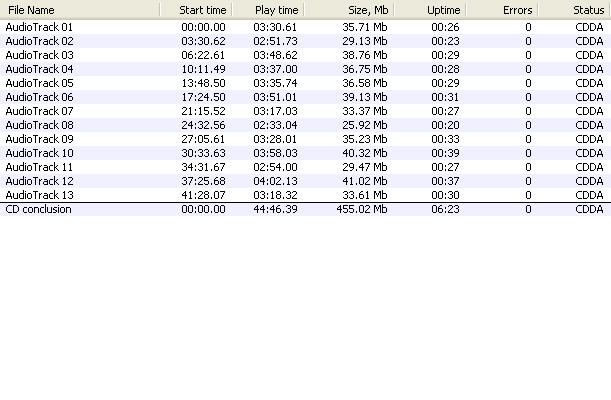Screen dimensions: 611x400
Task: Select the AudioTrack 01 row
Action: tap(40, 27)
